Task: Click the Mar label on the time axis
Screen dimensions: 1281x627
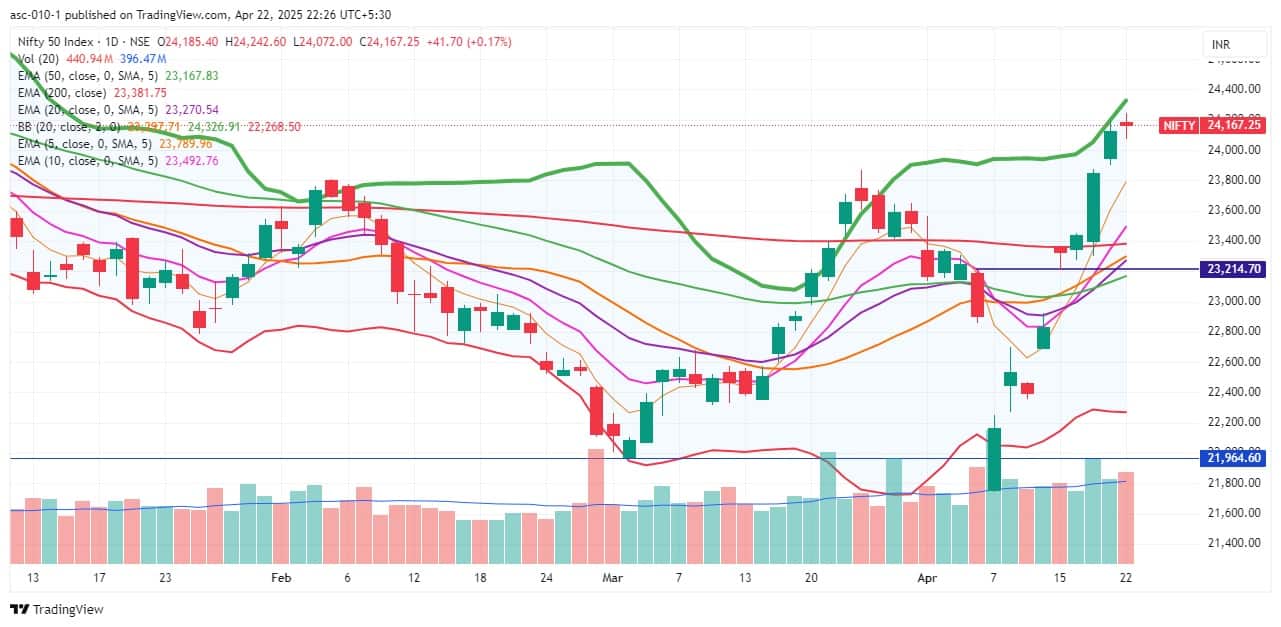Action: click(613, 577)
